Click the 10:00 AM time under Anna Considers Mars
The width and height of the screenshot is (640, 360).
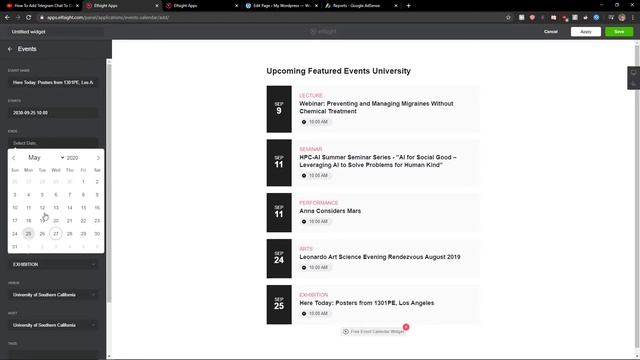point(315,222)
